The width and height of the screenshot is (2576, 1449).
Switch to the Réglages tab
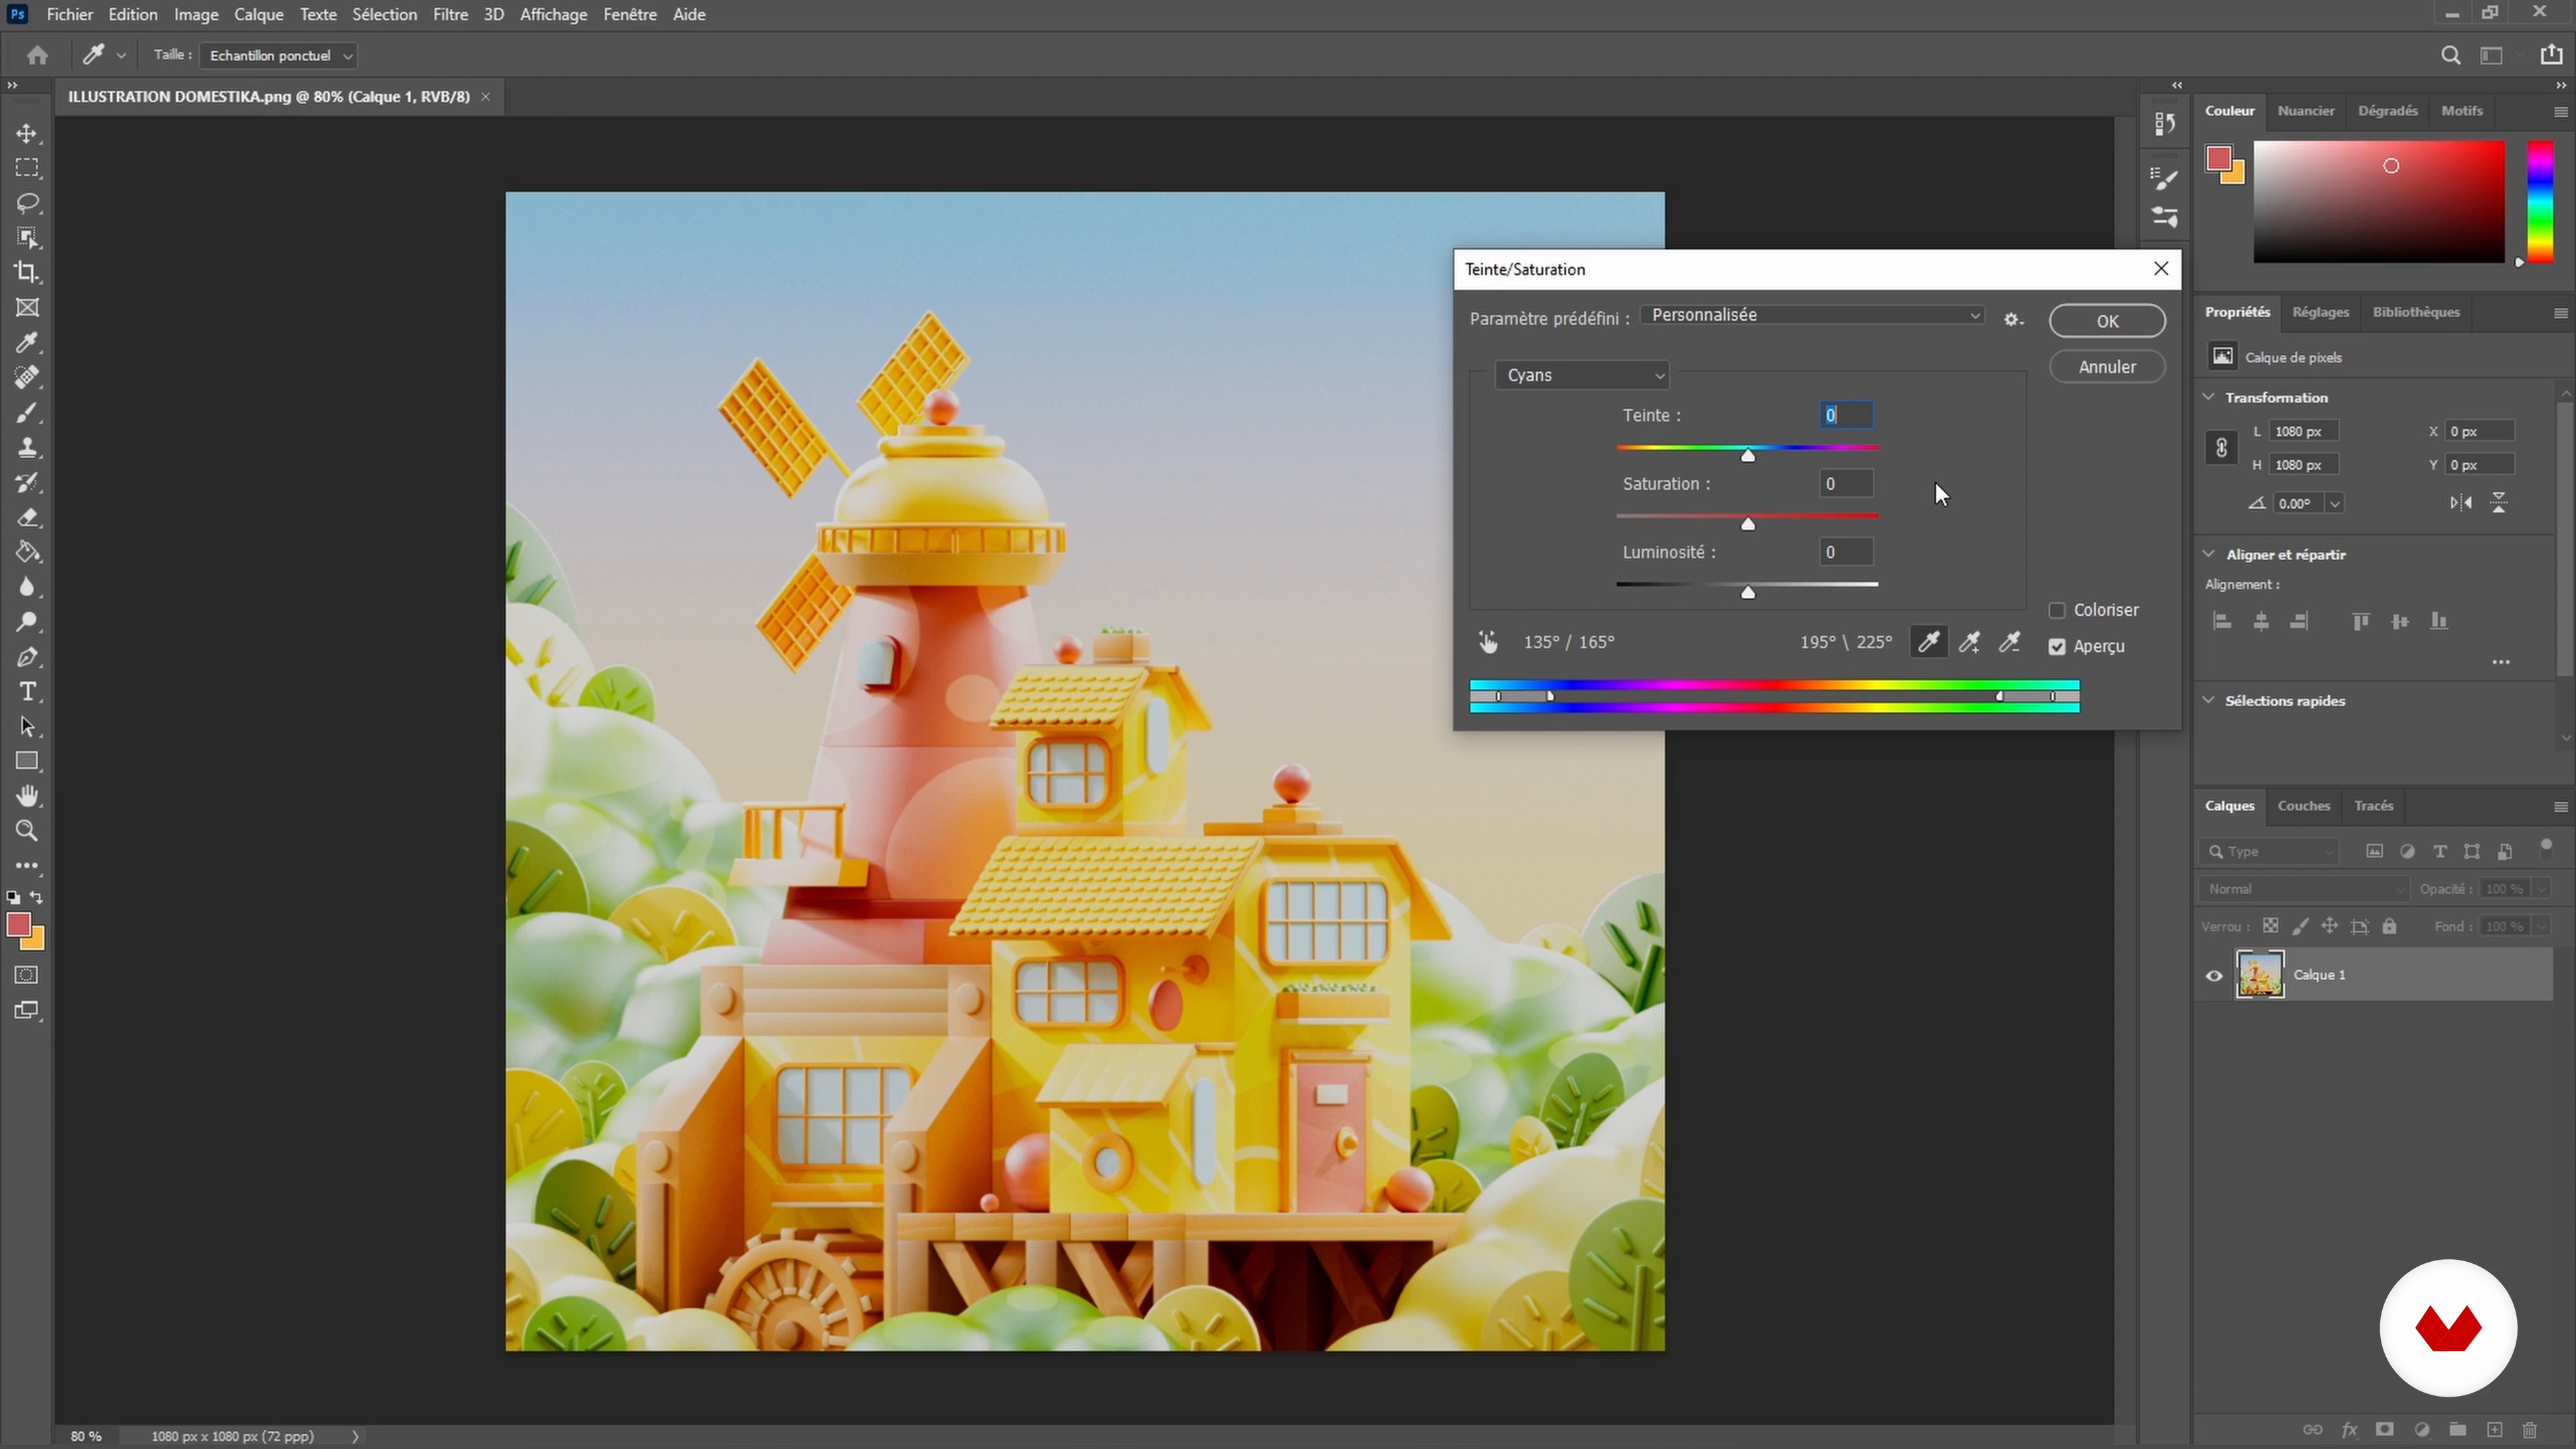[x=2320, y=312]
